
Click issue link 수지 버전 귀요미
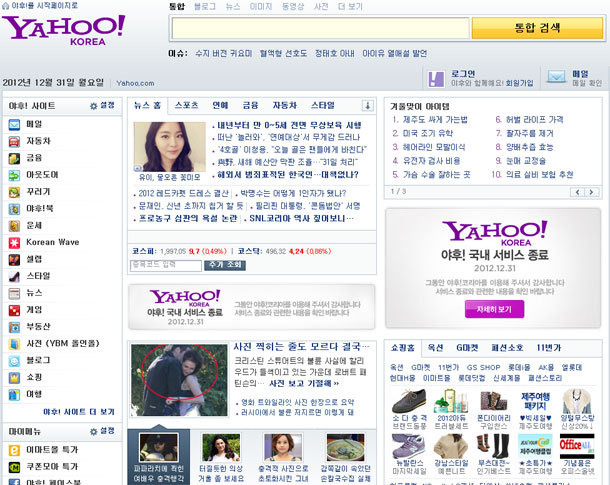(224, 53)
